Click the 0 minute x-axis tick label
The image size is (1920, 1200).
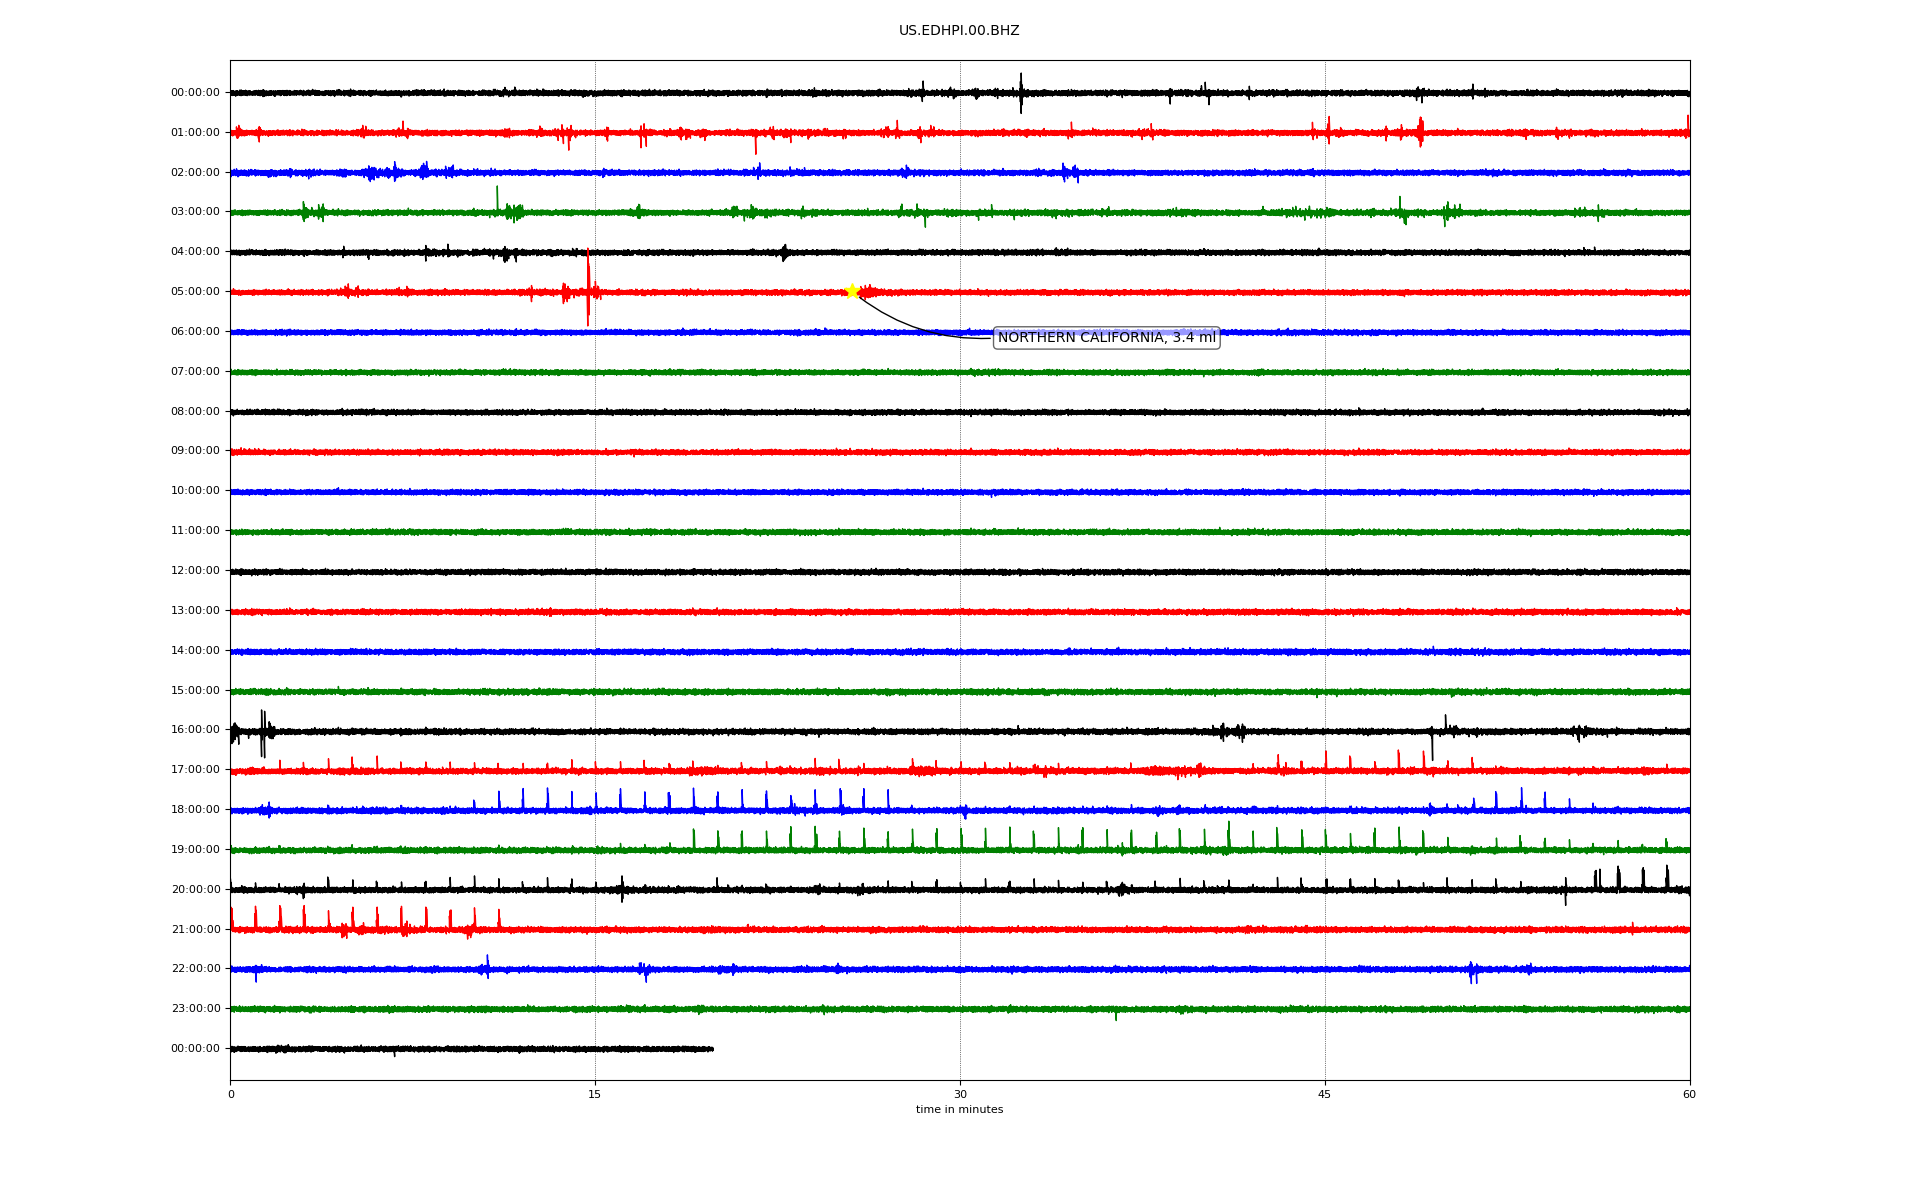coord(231,1095)
